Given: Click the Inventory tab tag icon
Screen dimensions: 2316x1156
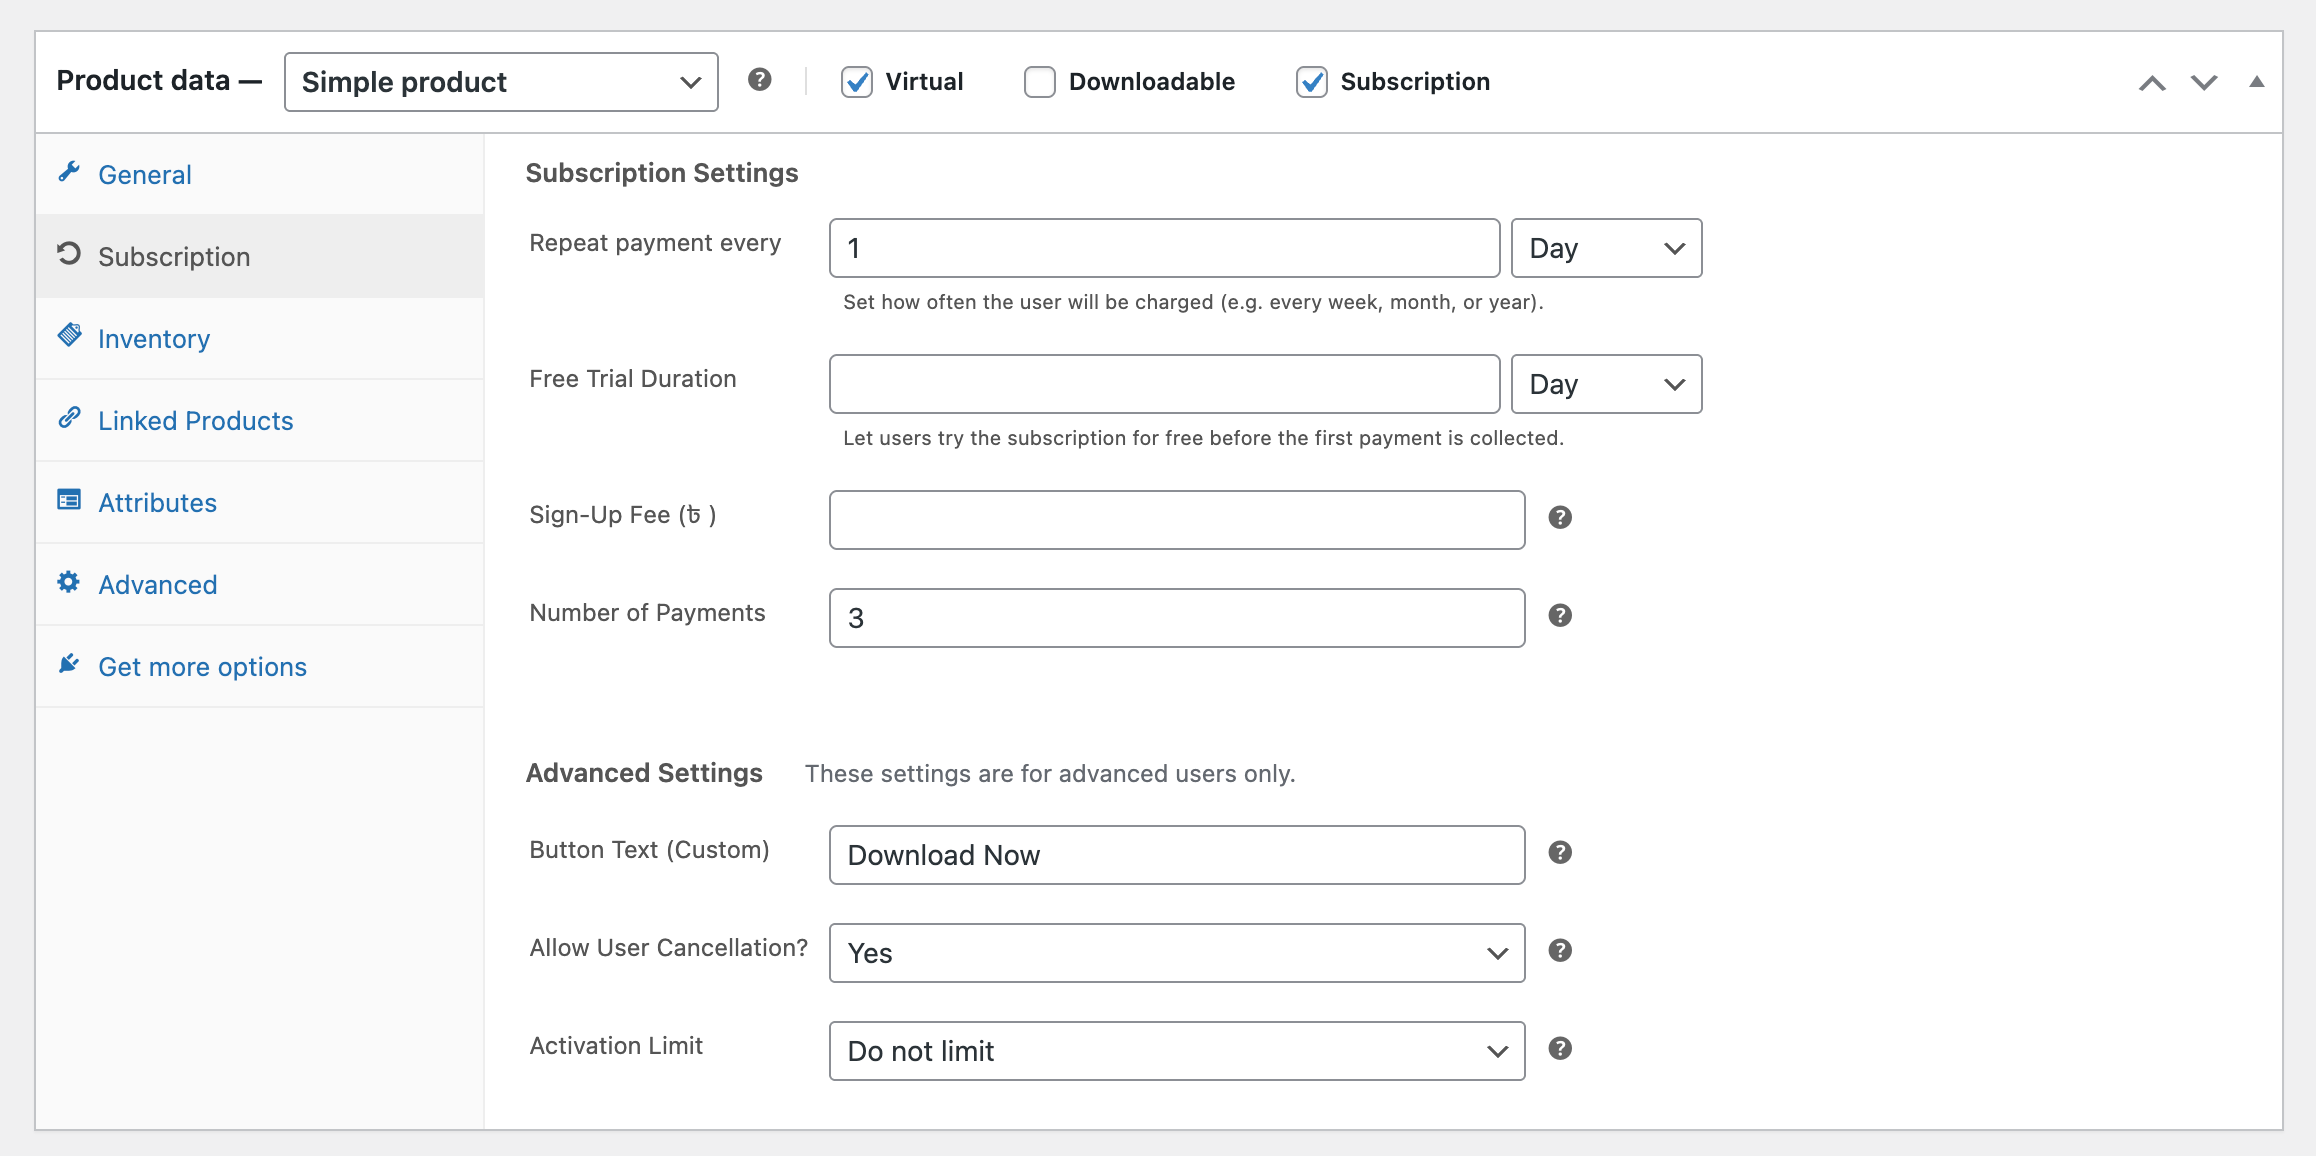Looking at the screenshot, I should tap(69, 335).
